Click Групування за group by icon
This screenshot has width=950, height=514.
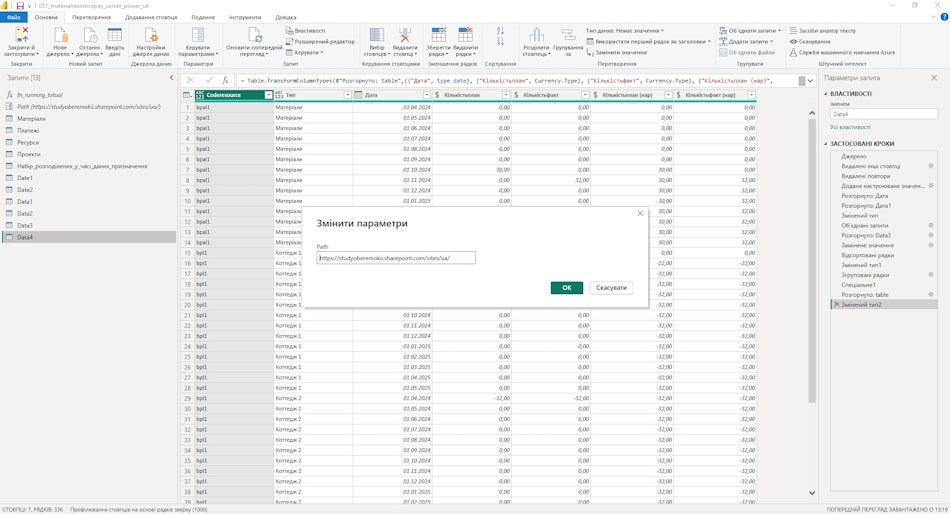coord(568,35)
